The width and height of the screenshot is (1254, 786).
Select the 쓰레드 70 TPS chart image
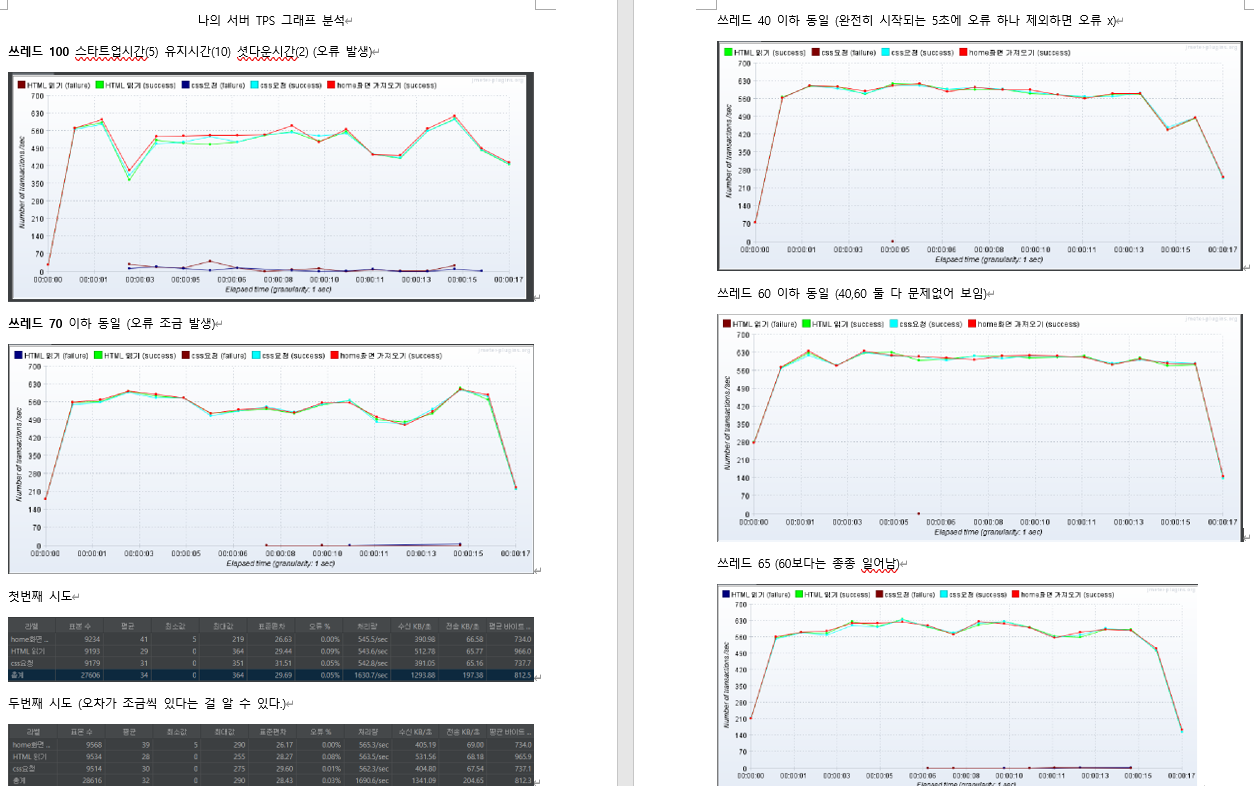coord(270,459)
